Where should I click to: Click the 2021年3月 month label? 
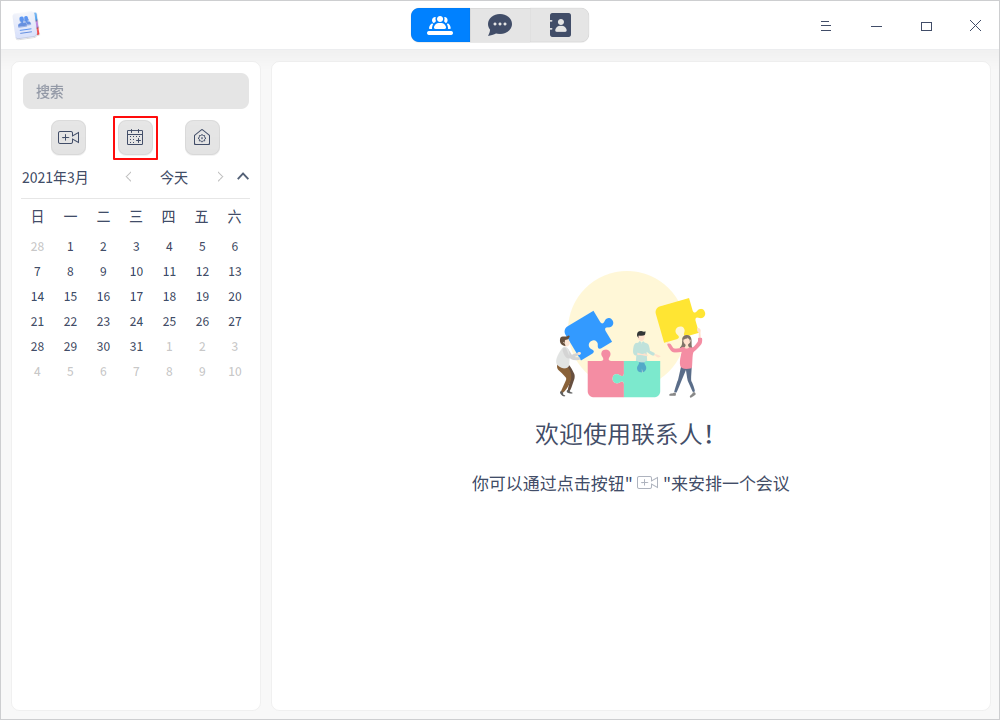tap(55, 178)
